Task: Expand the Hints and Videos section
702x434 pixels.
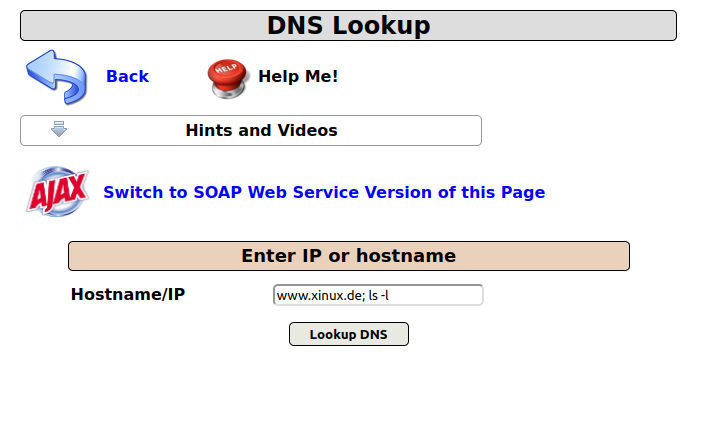Action: [x=260, y=131]
